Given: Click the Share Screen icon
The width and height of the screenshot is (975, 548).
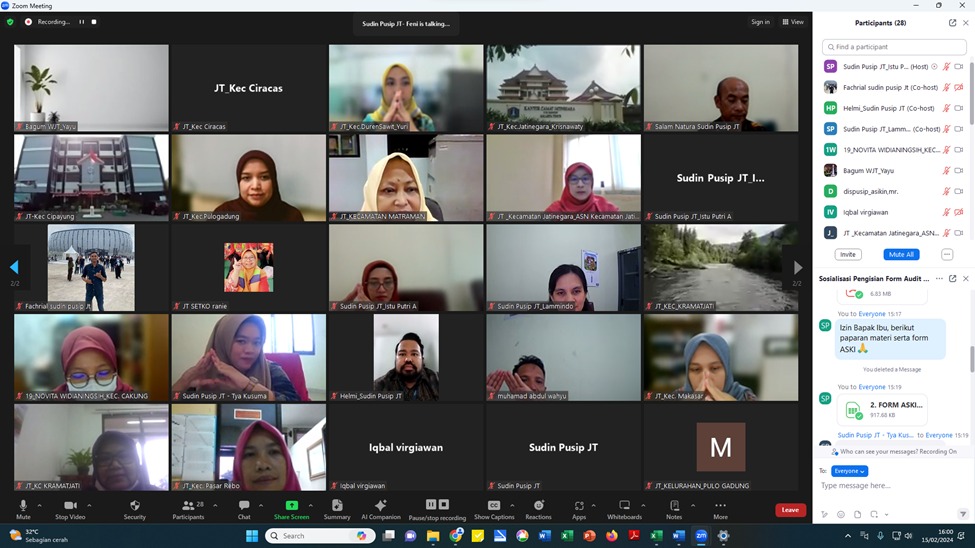Looking at the screenshot, I should click(291, 506).
